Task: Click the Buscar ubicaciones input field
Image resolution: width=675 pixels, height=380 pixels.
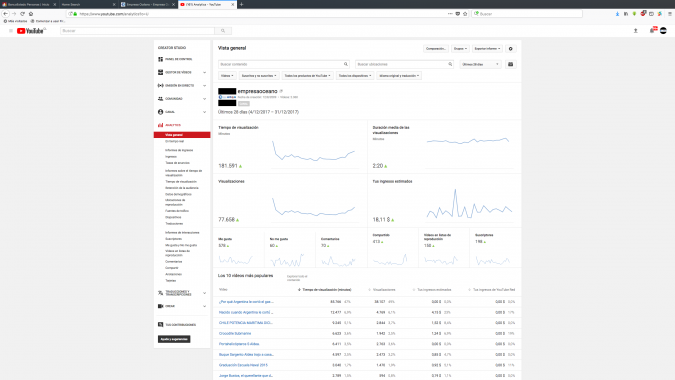Action: [x=404, y=64]
